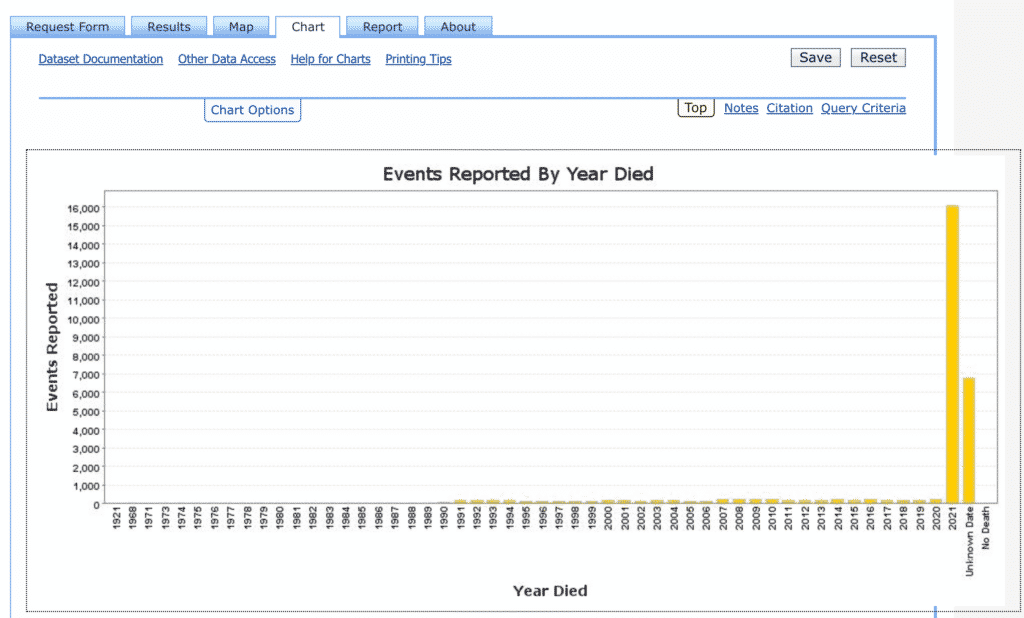Open the Dataset Documentation link
This screenshot has width=1024, height=618.
(x=101, y=59)
